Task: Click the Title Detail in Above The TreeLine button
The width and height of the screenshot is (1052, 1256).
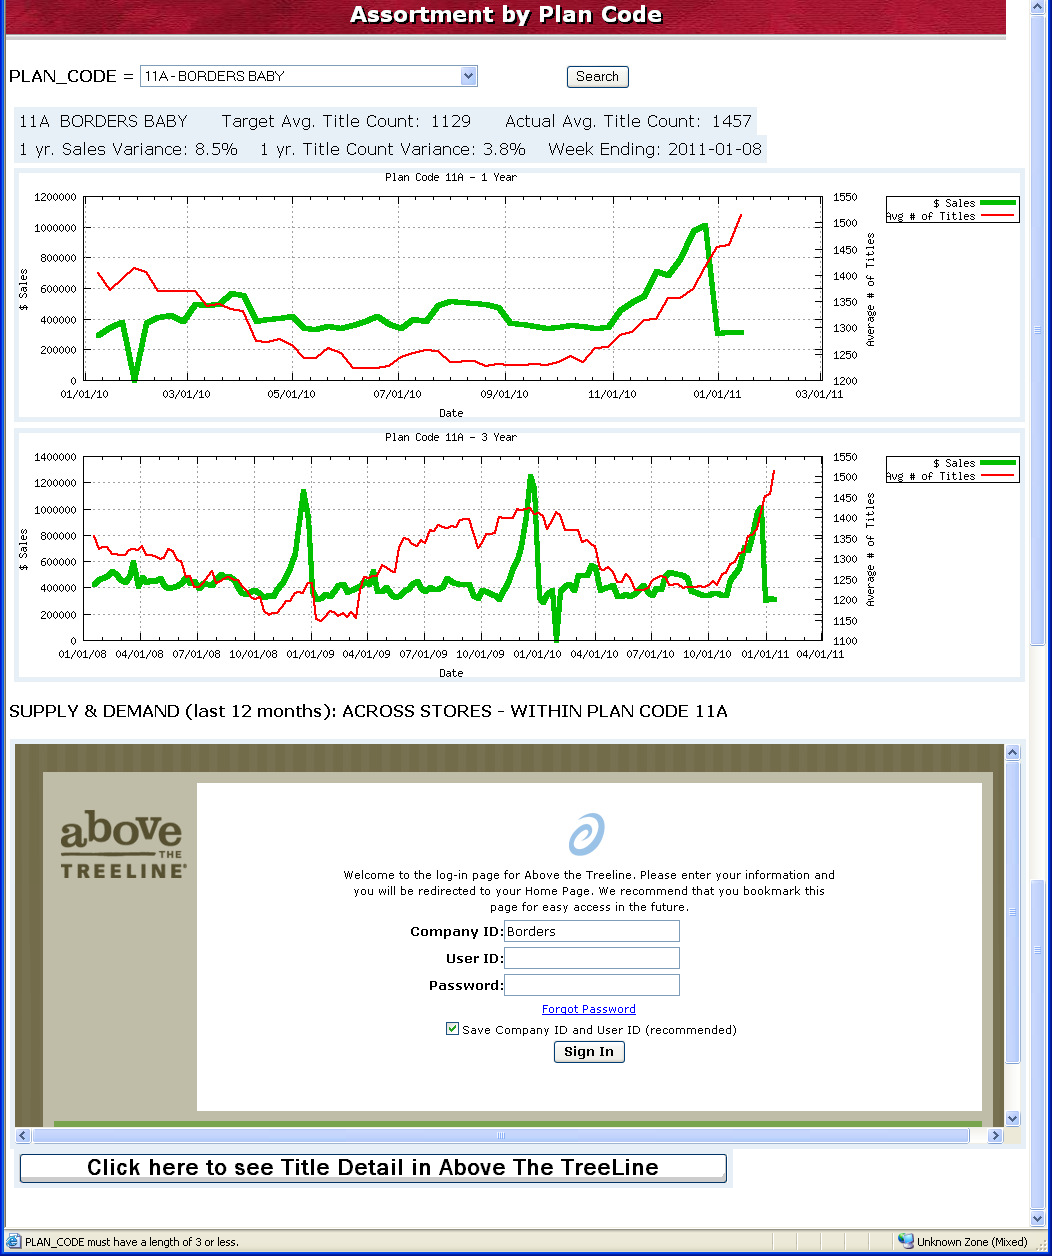Action: (x=373, y=1168)
